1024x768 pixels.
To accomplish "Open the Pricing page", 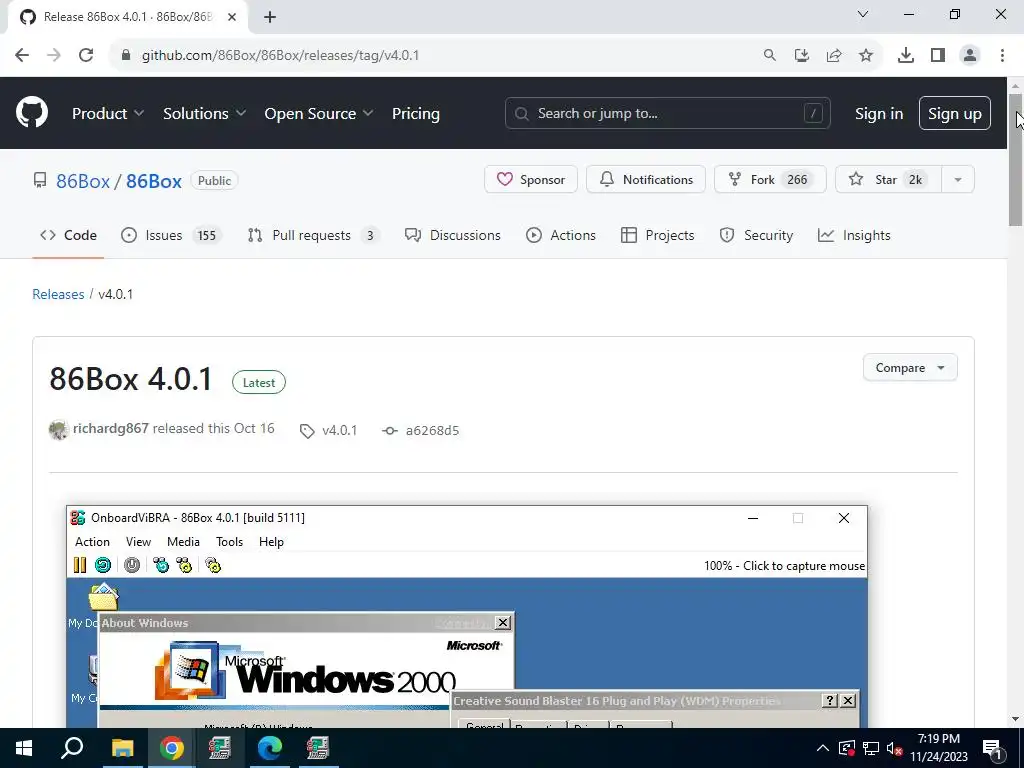I will (x=415, y=113).
